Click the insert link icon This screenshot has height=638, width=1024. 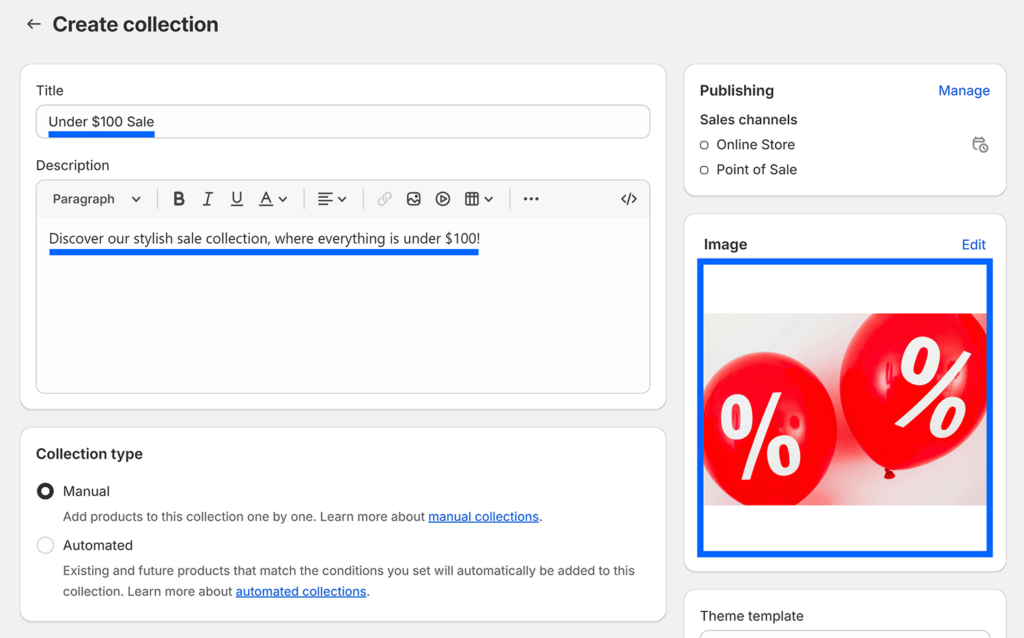point(384,199)
